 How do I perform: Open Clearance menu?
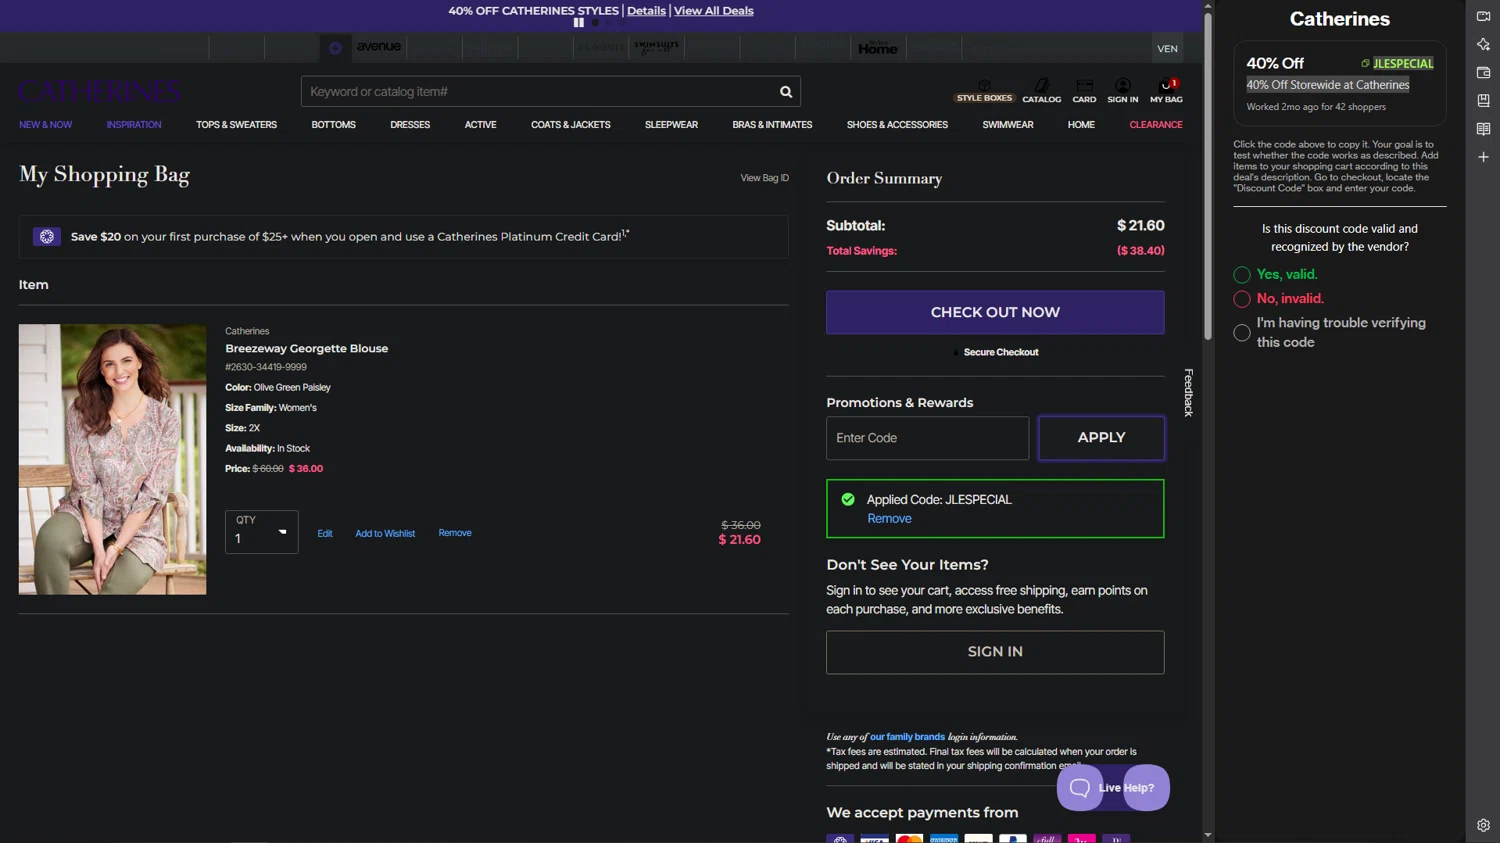coord(1156,125)
